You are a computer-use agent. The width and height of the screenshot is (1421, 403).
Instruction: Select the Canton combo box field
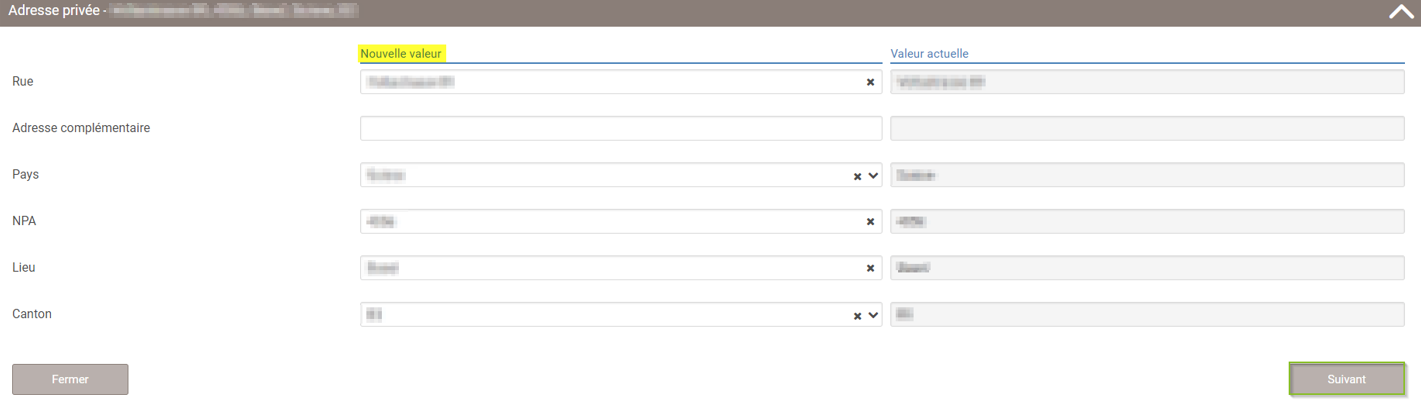[x=604, y=314]
